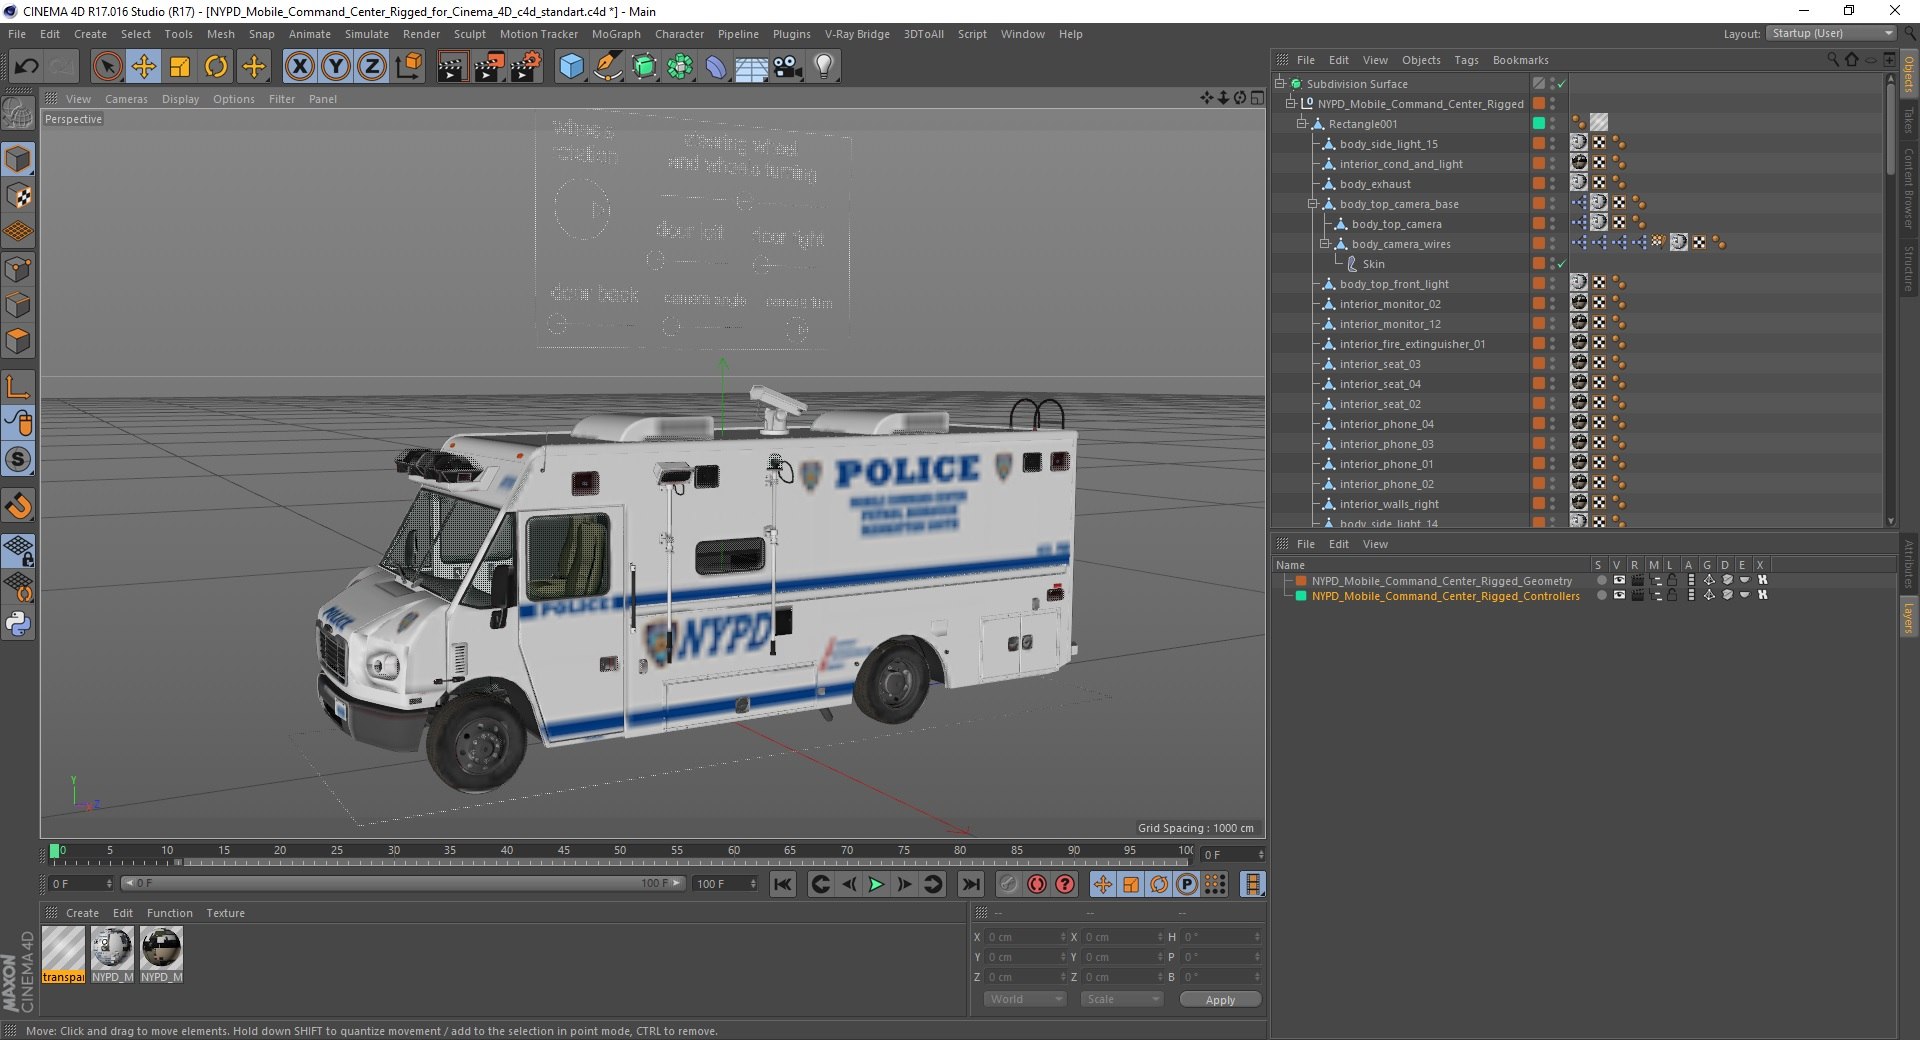Switch to Polygons mode

tap(18, 341)
